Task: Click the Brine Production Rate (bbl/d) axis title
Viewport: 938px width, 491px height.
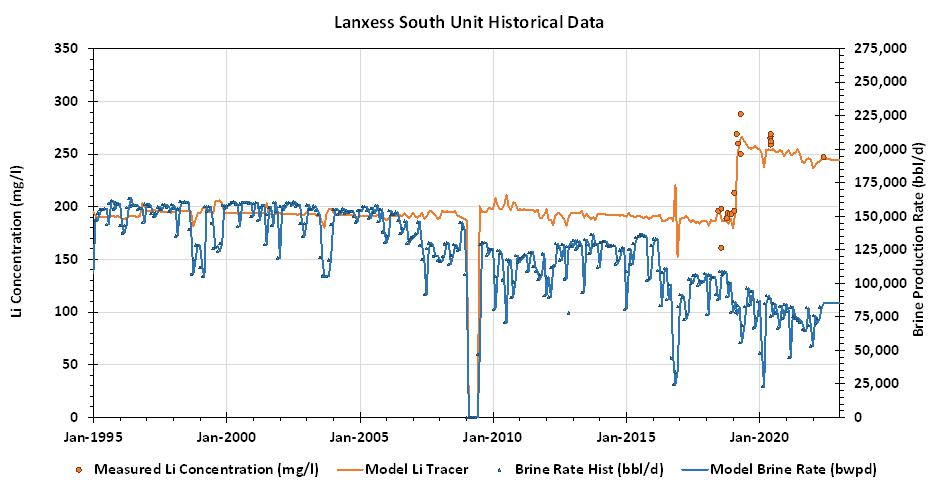Action: tap(920, 232)
